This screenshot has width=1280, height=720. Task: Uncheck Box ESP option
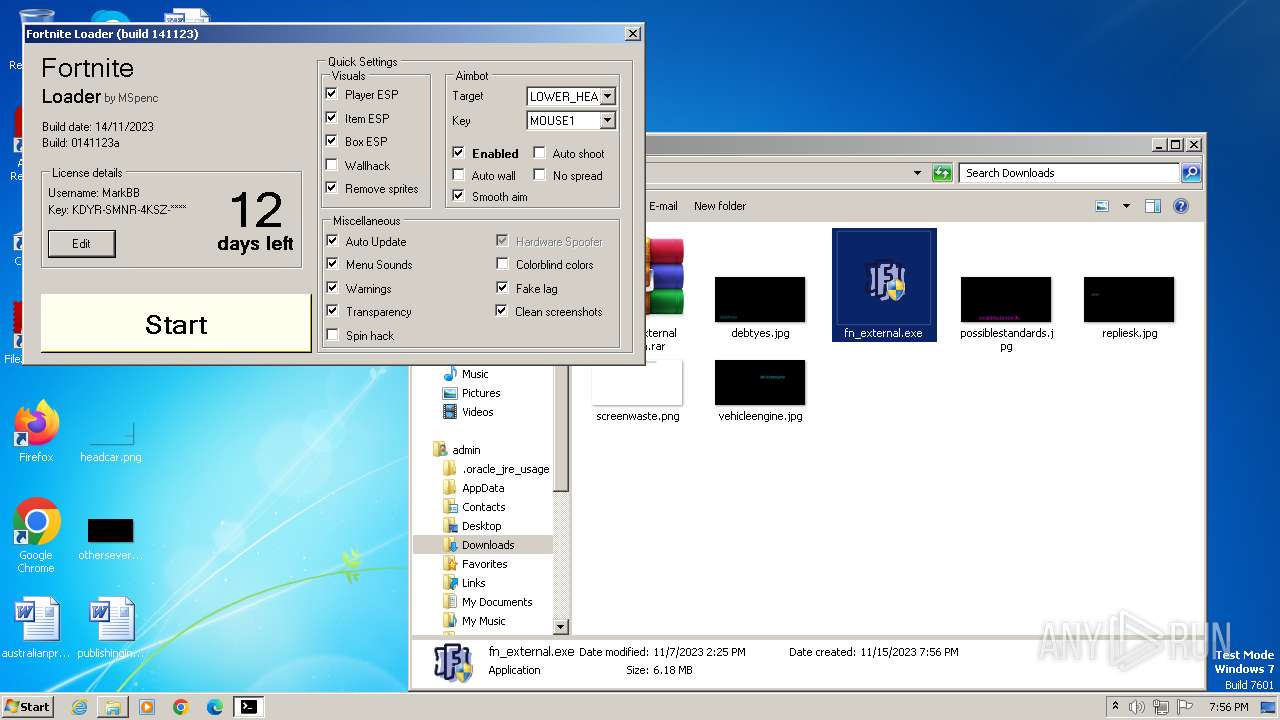332,141
